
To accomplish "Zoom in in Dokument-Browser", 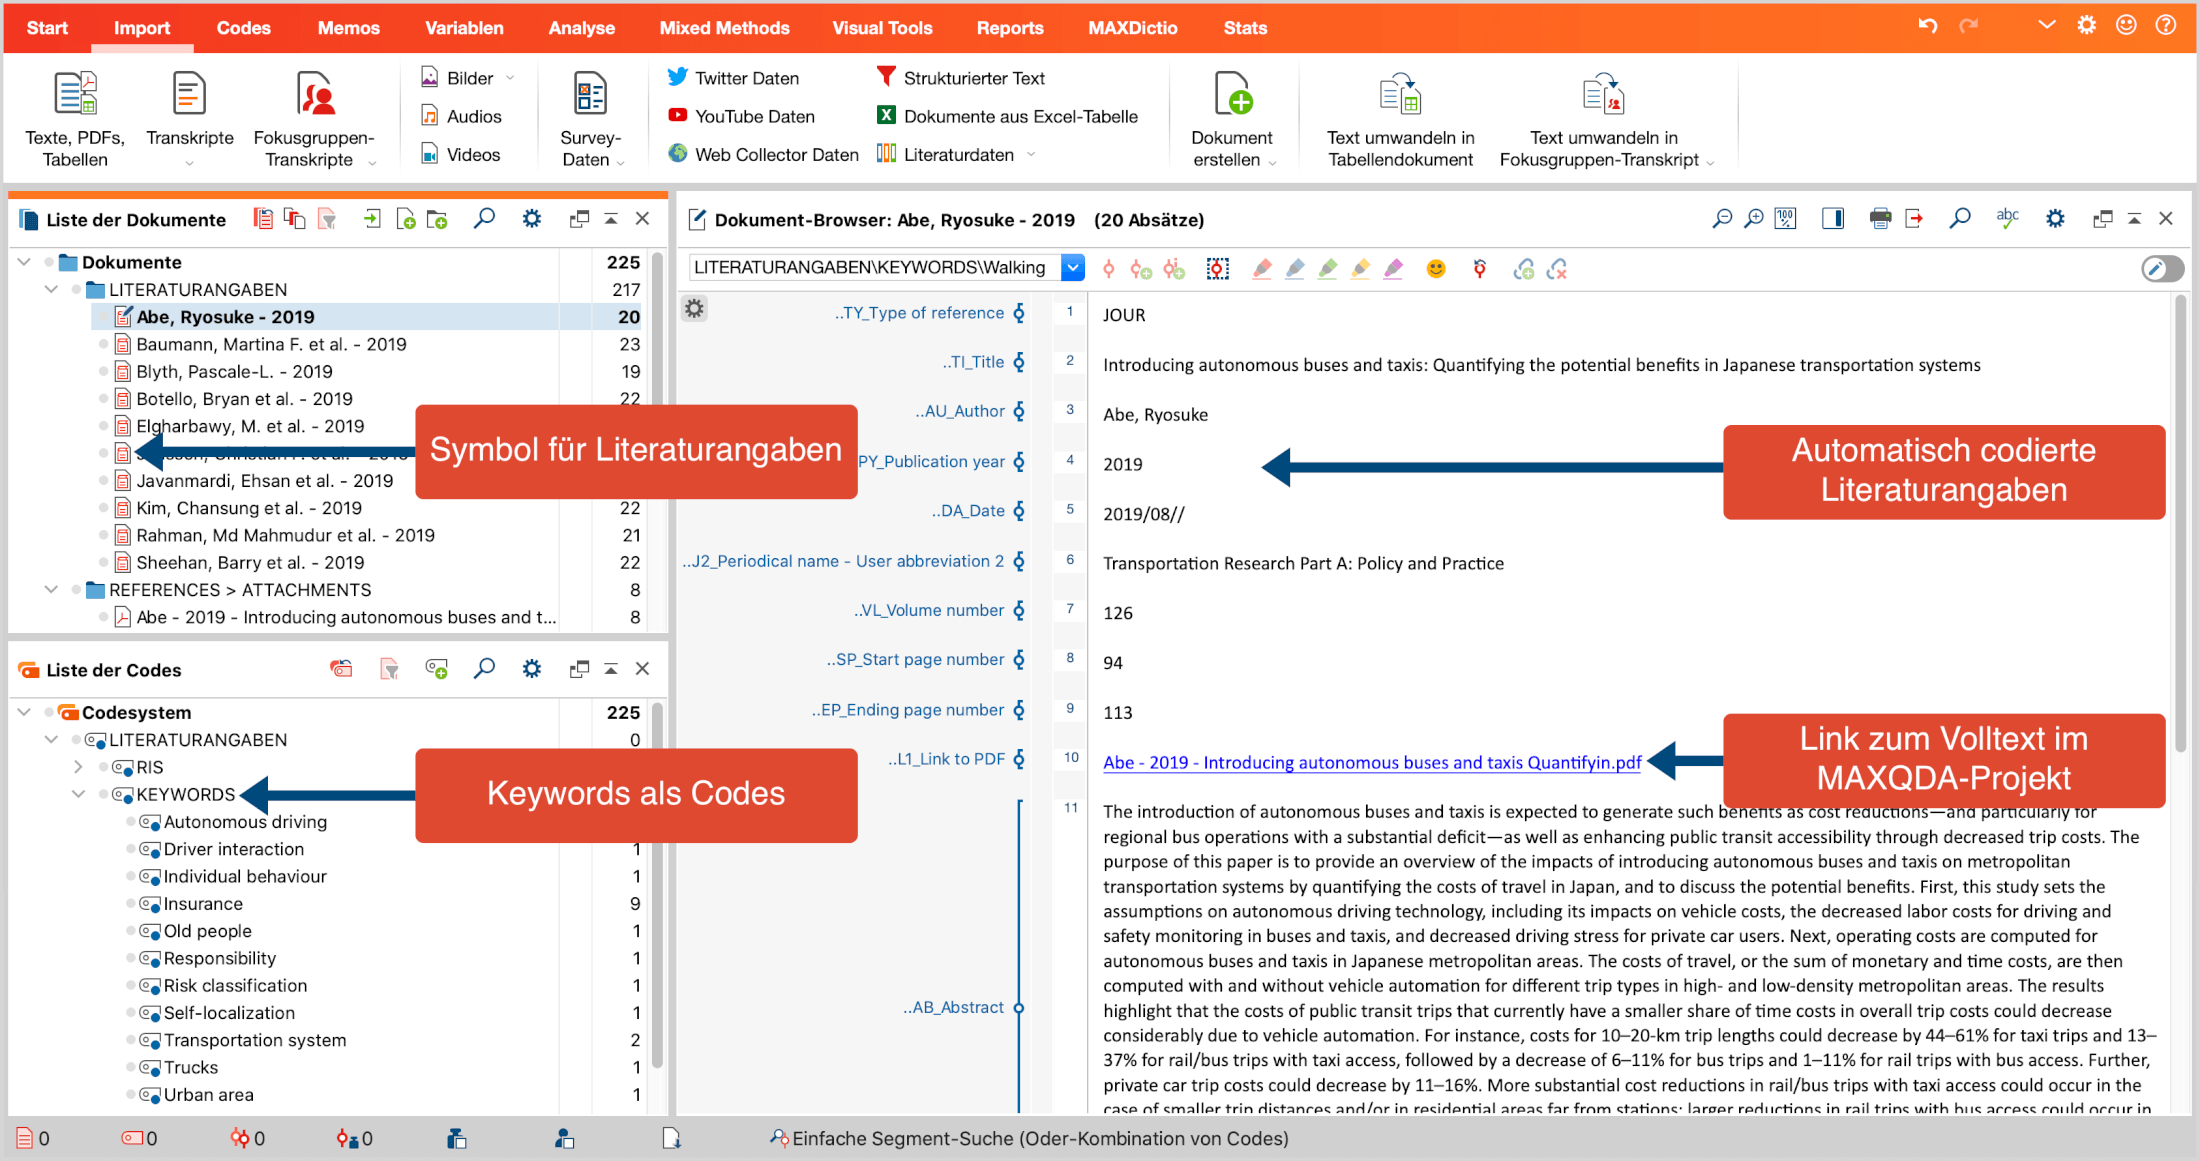I will pos(1754,218).
